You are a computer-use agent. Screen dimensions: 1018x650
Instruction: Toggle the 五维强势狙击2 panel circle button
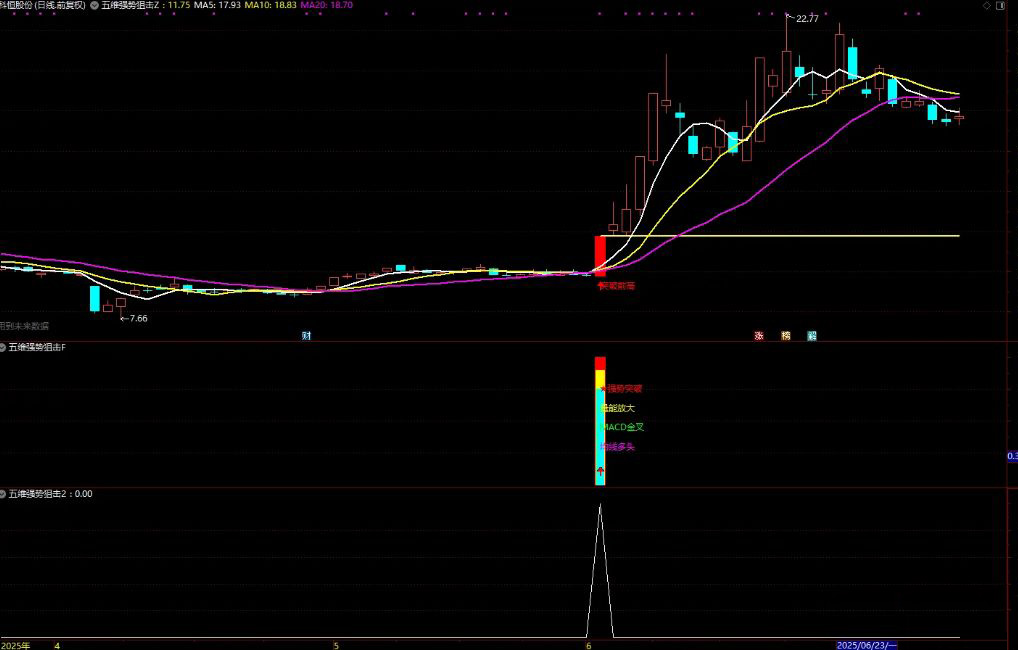coord(4,494)
